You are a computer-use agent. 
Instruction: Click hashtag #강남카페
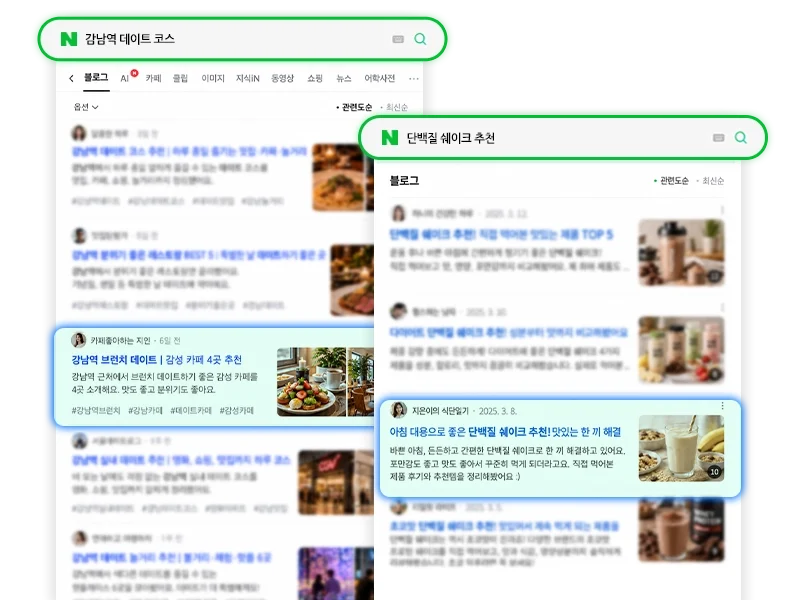(x=145, y=410)
